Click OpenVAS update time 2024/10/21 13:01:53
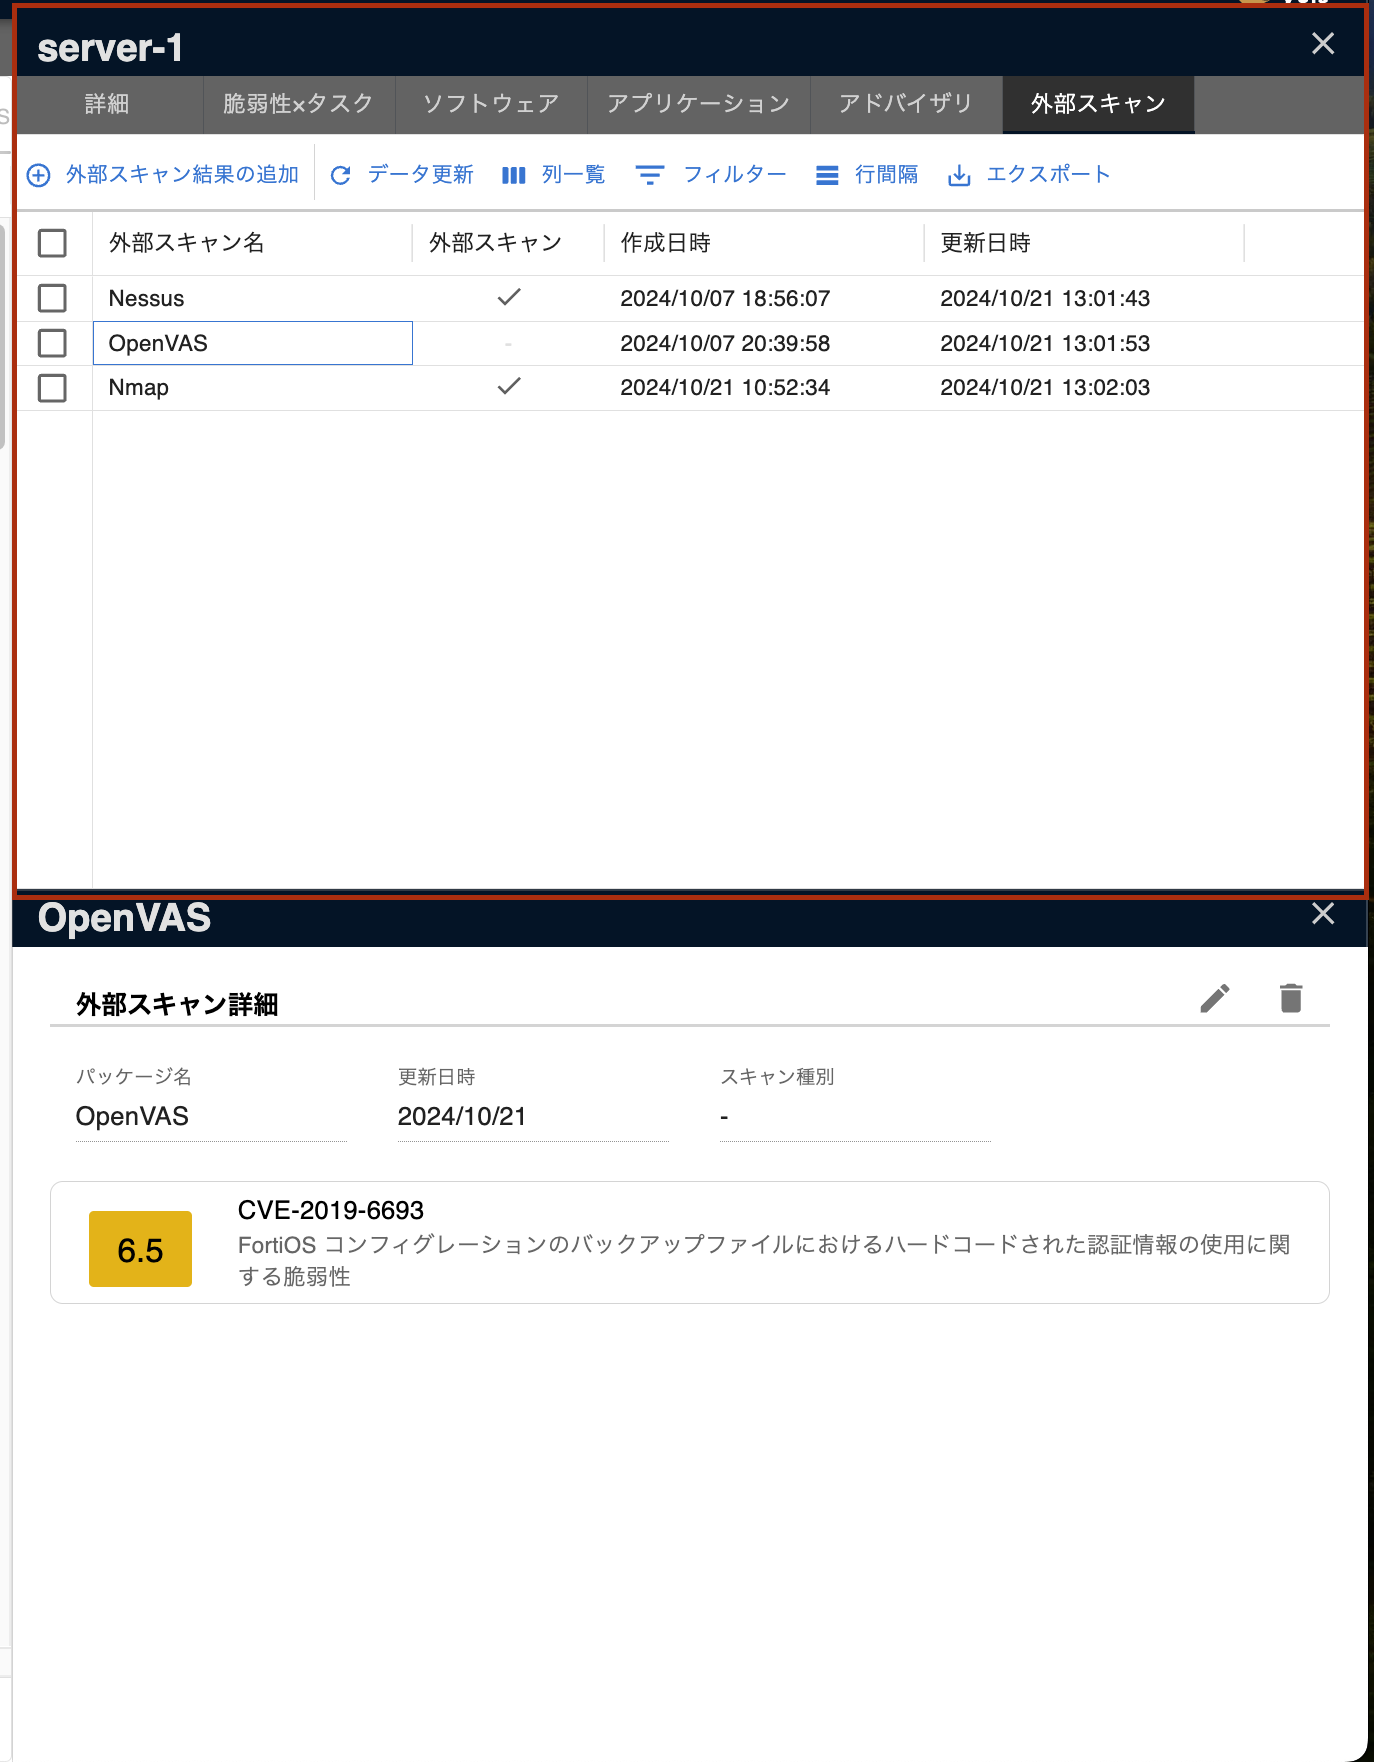 tap(1045, 343)
